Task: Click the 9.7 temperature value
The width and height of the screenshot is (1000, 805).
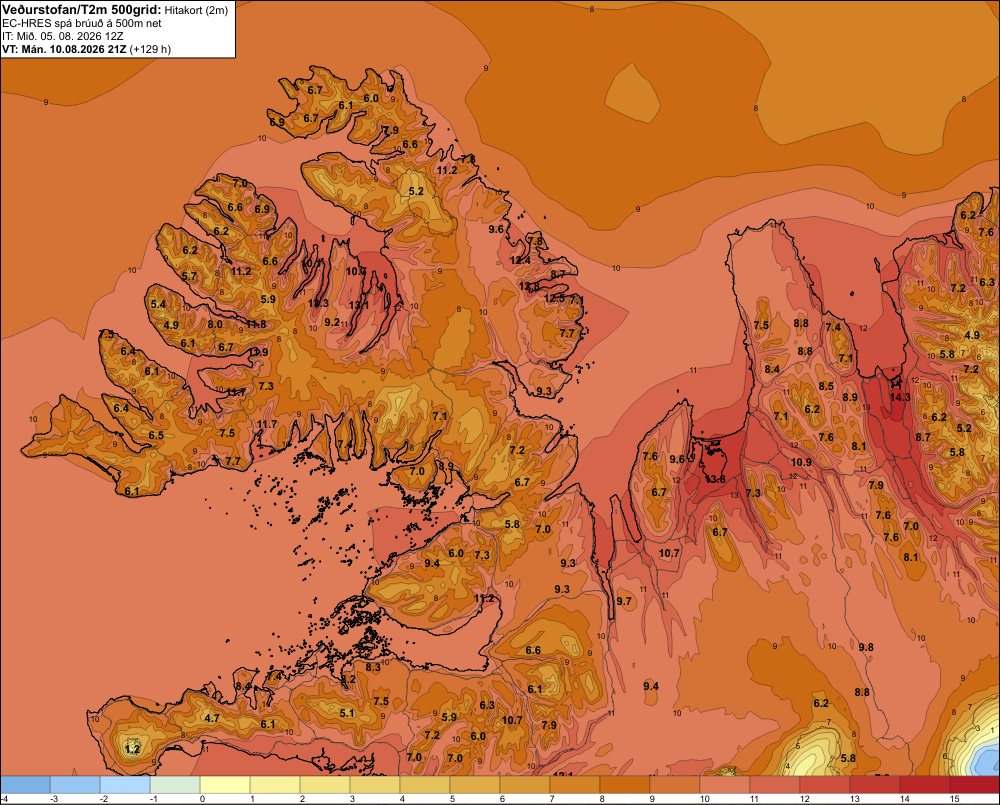Action: click(624, 601)
